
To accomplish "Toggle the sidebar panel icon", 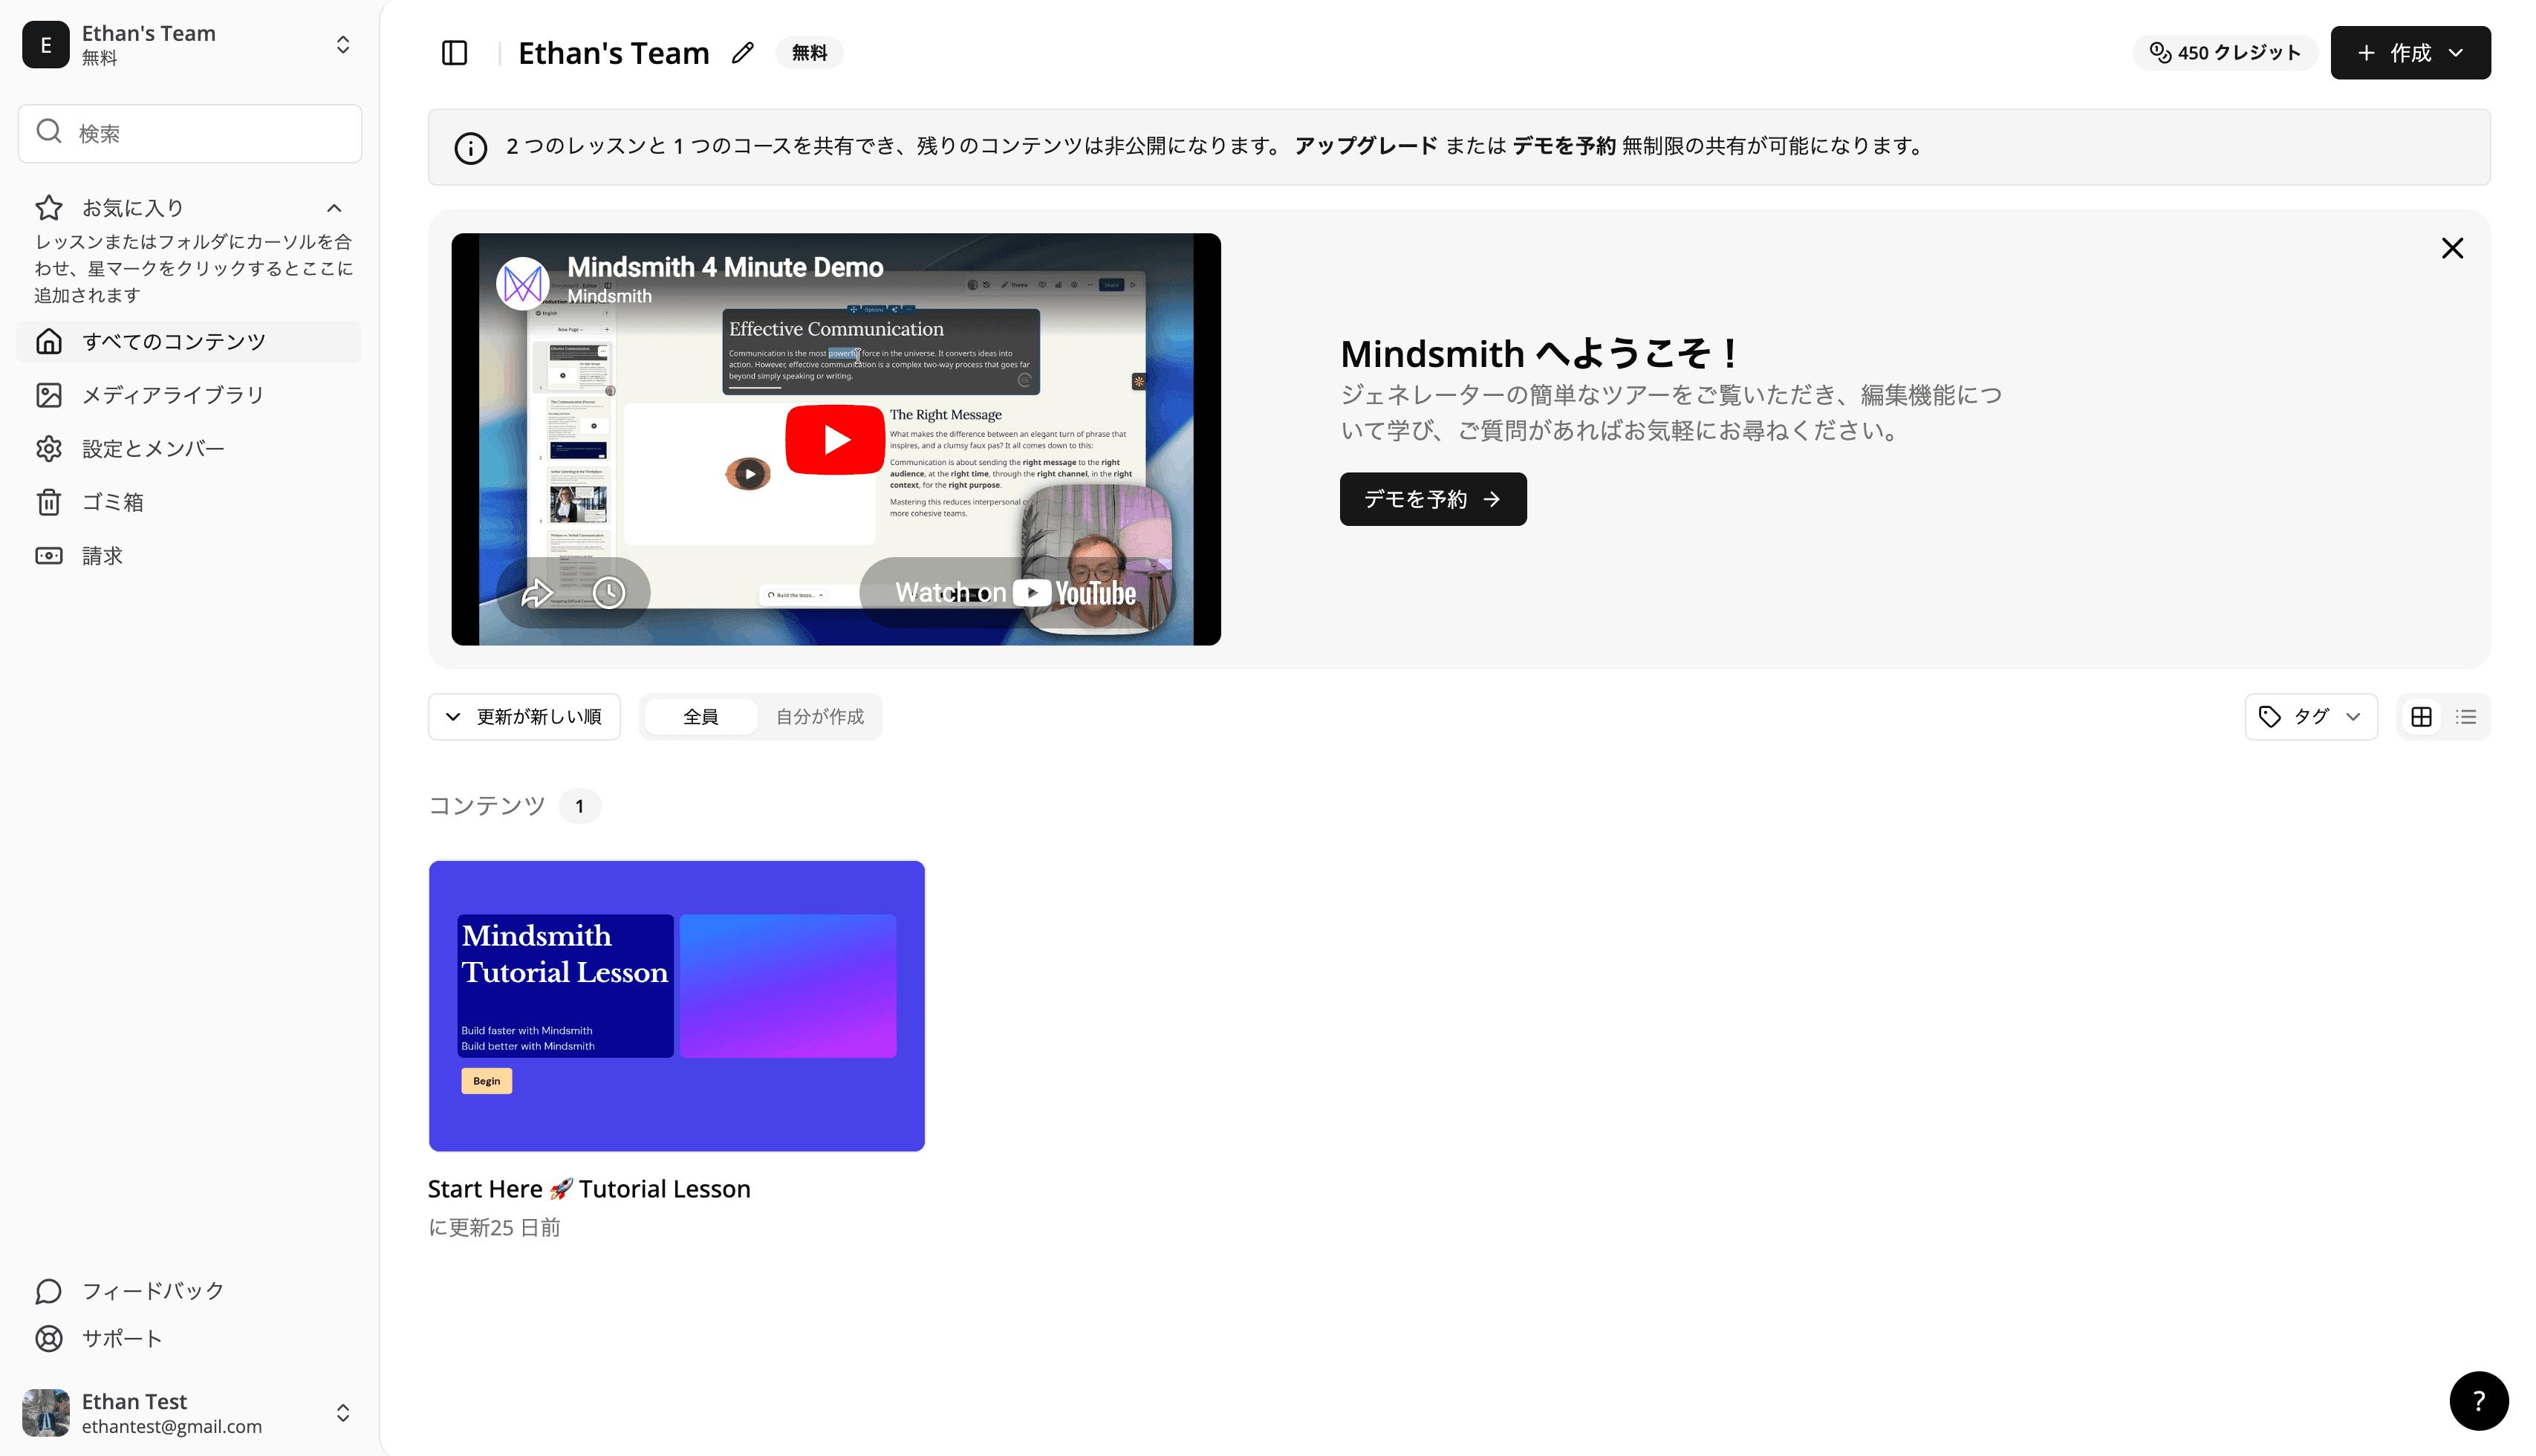I will [x=454, y=52].
